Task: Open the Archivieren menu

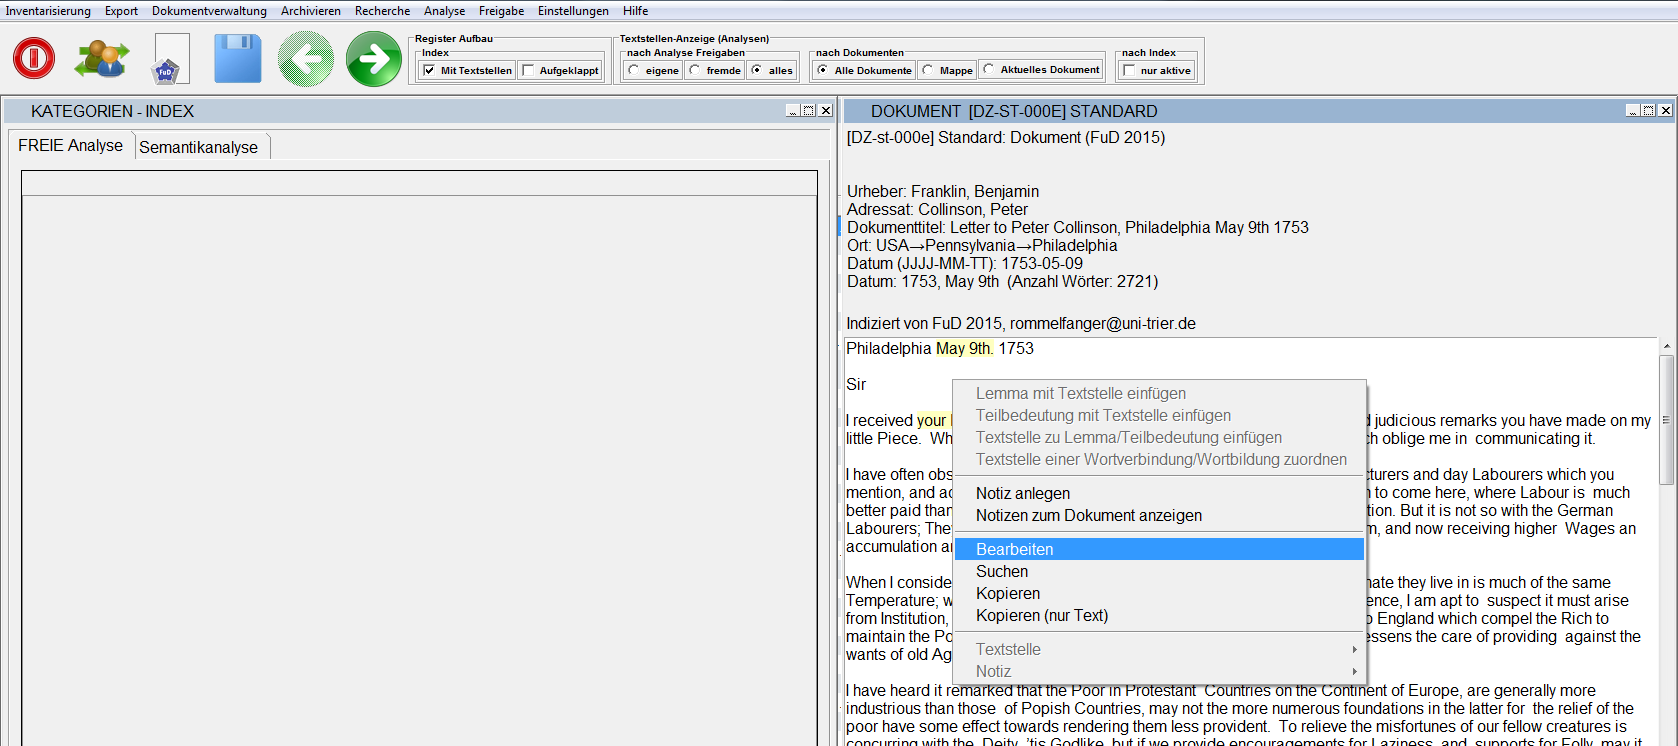Action: coord(310,11)
